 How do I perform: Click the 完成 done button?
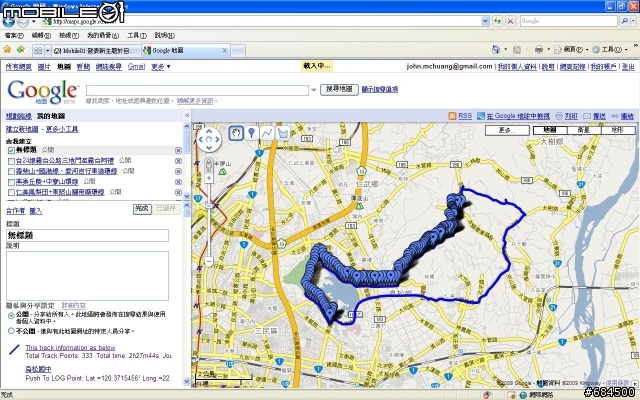click(x=142, y=209)
